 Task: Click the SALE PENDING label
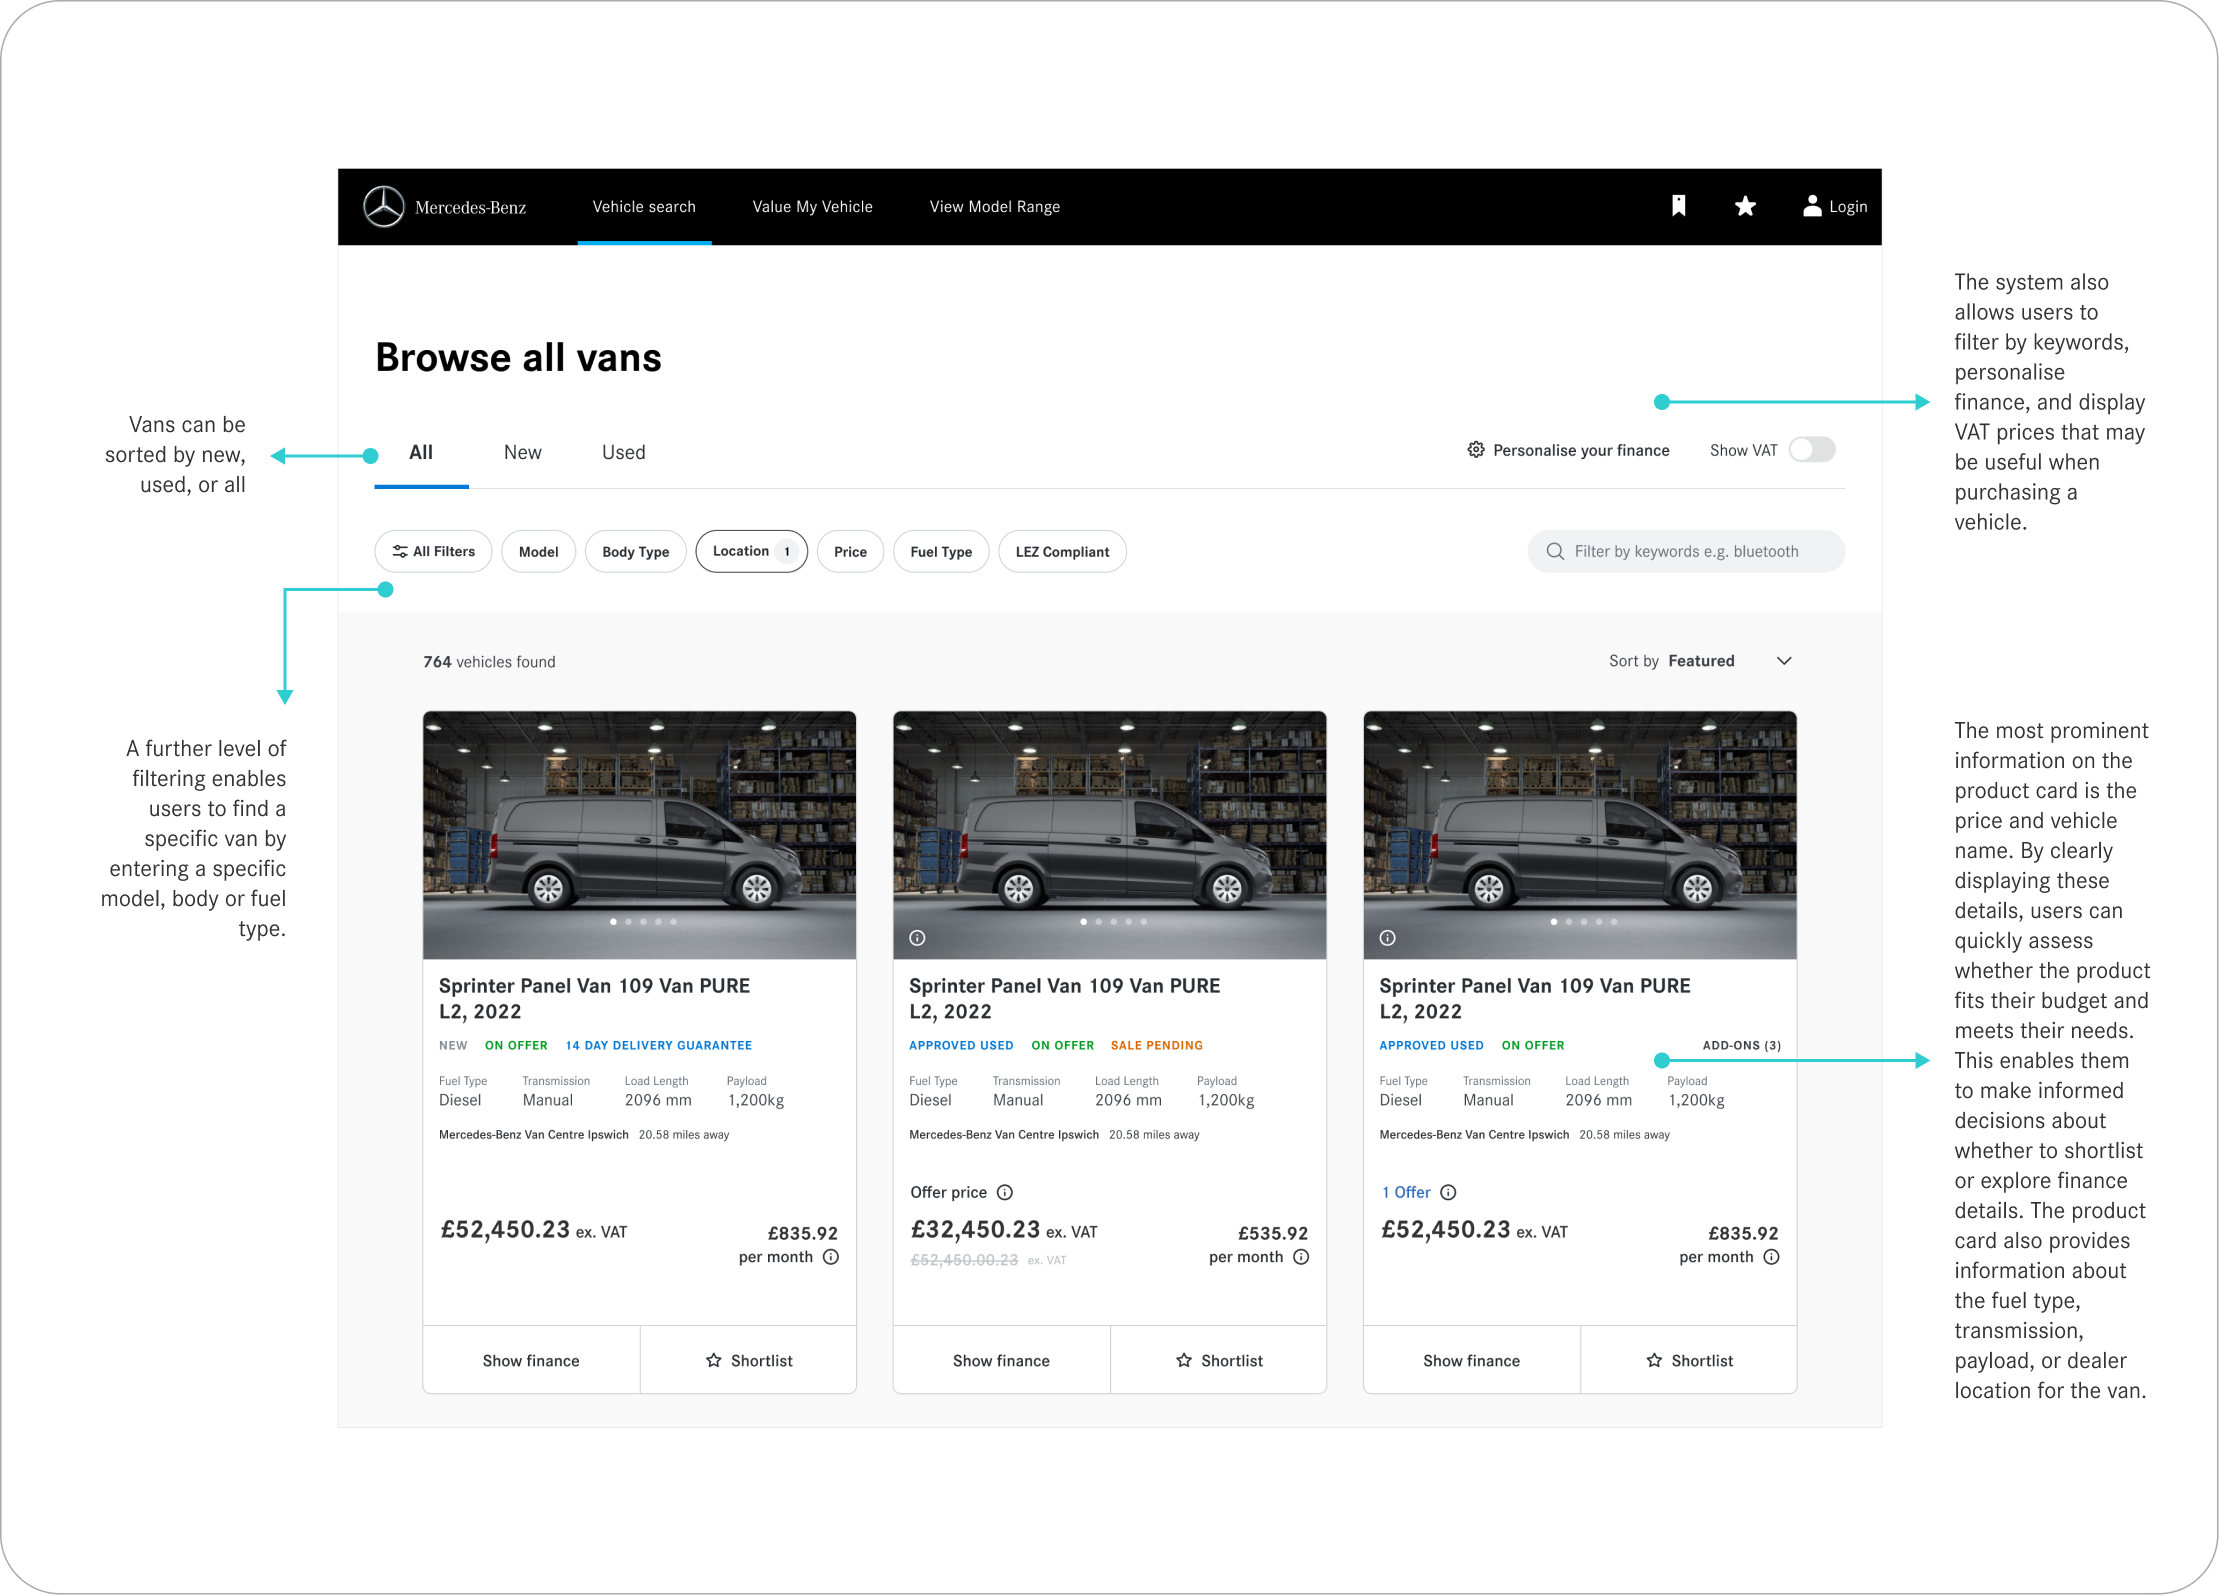[x=1156, y=1045]
